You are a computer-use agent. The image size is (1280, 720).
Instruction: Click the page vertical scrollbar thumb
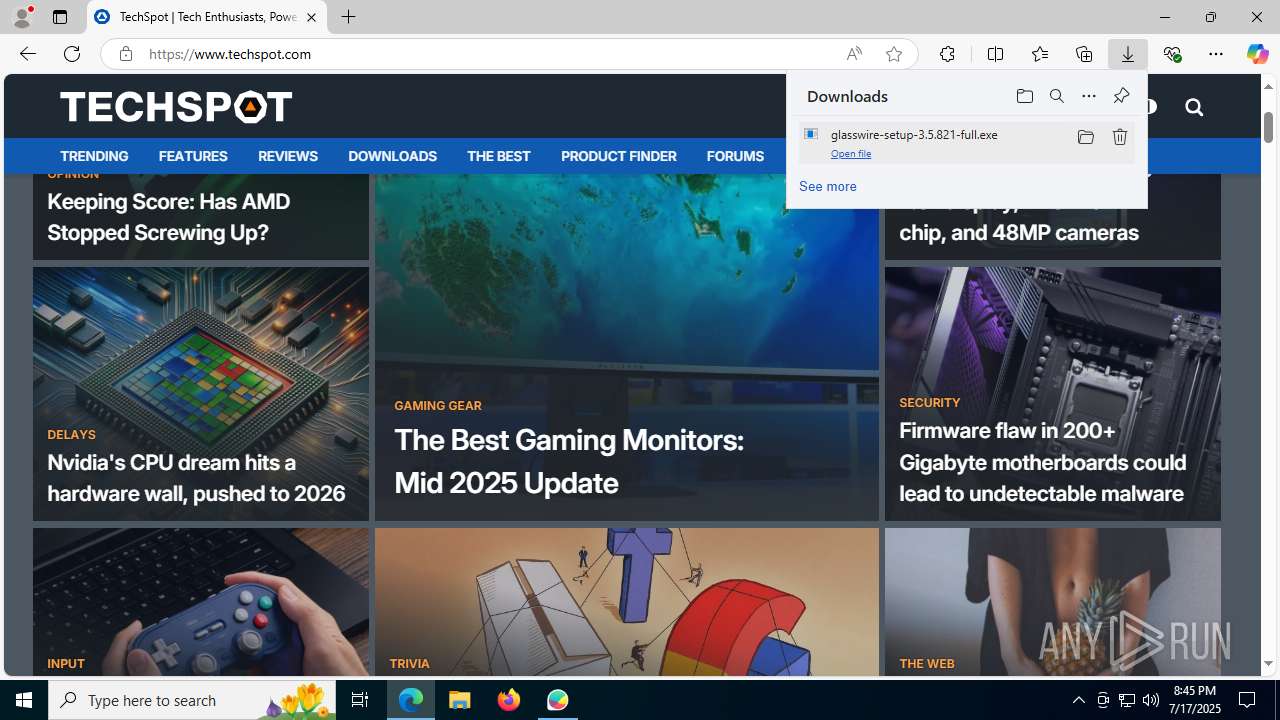click(x=1268, y=127)
